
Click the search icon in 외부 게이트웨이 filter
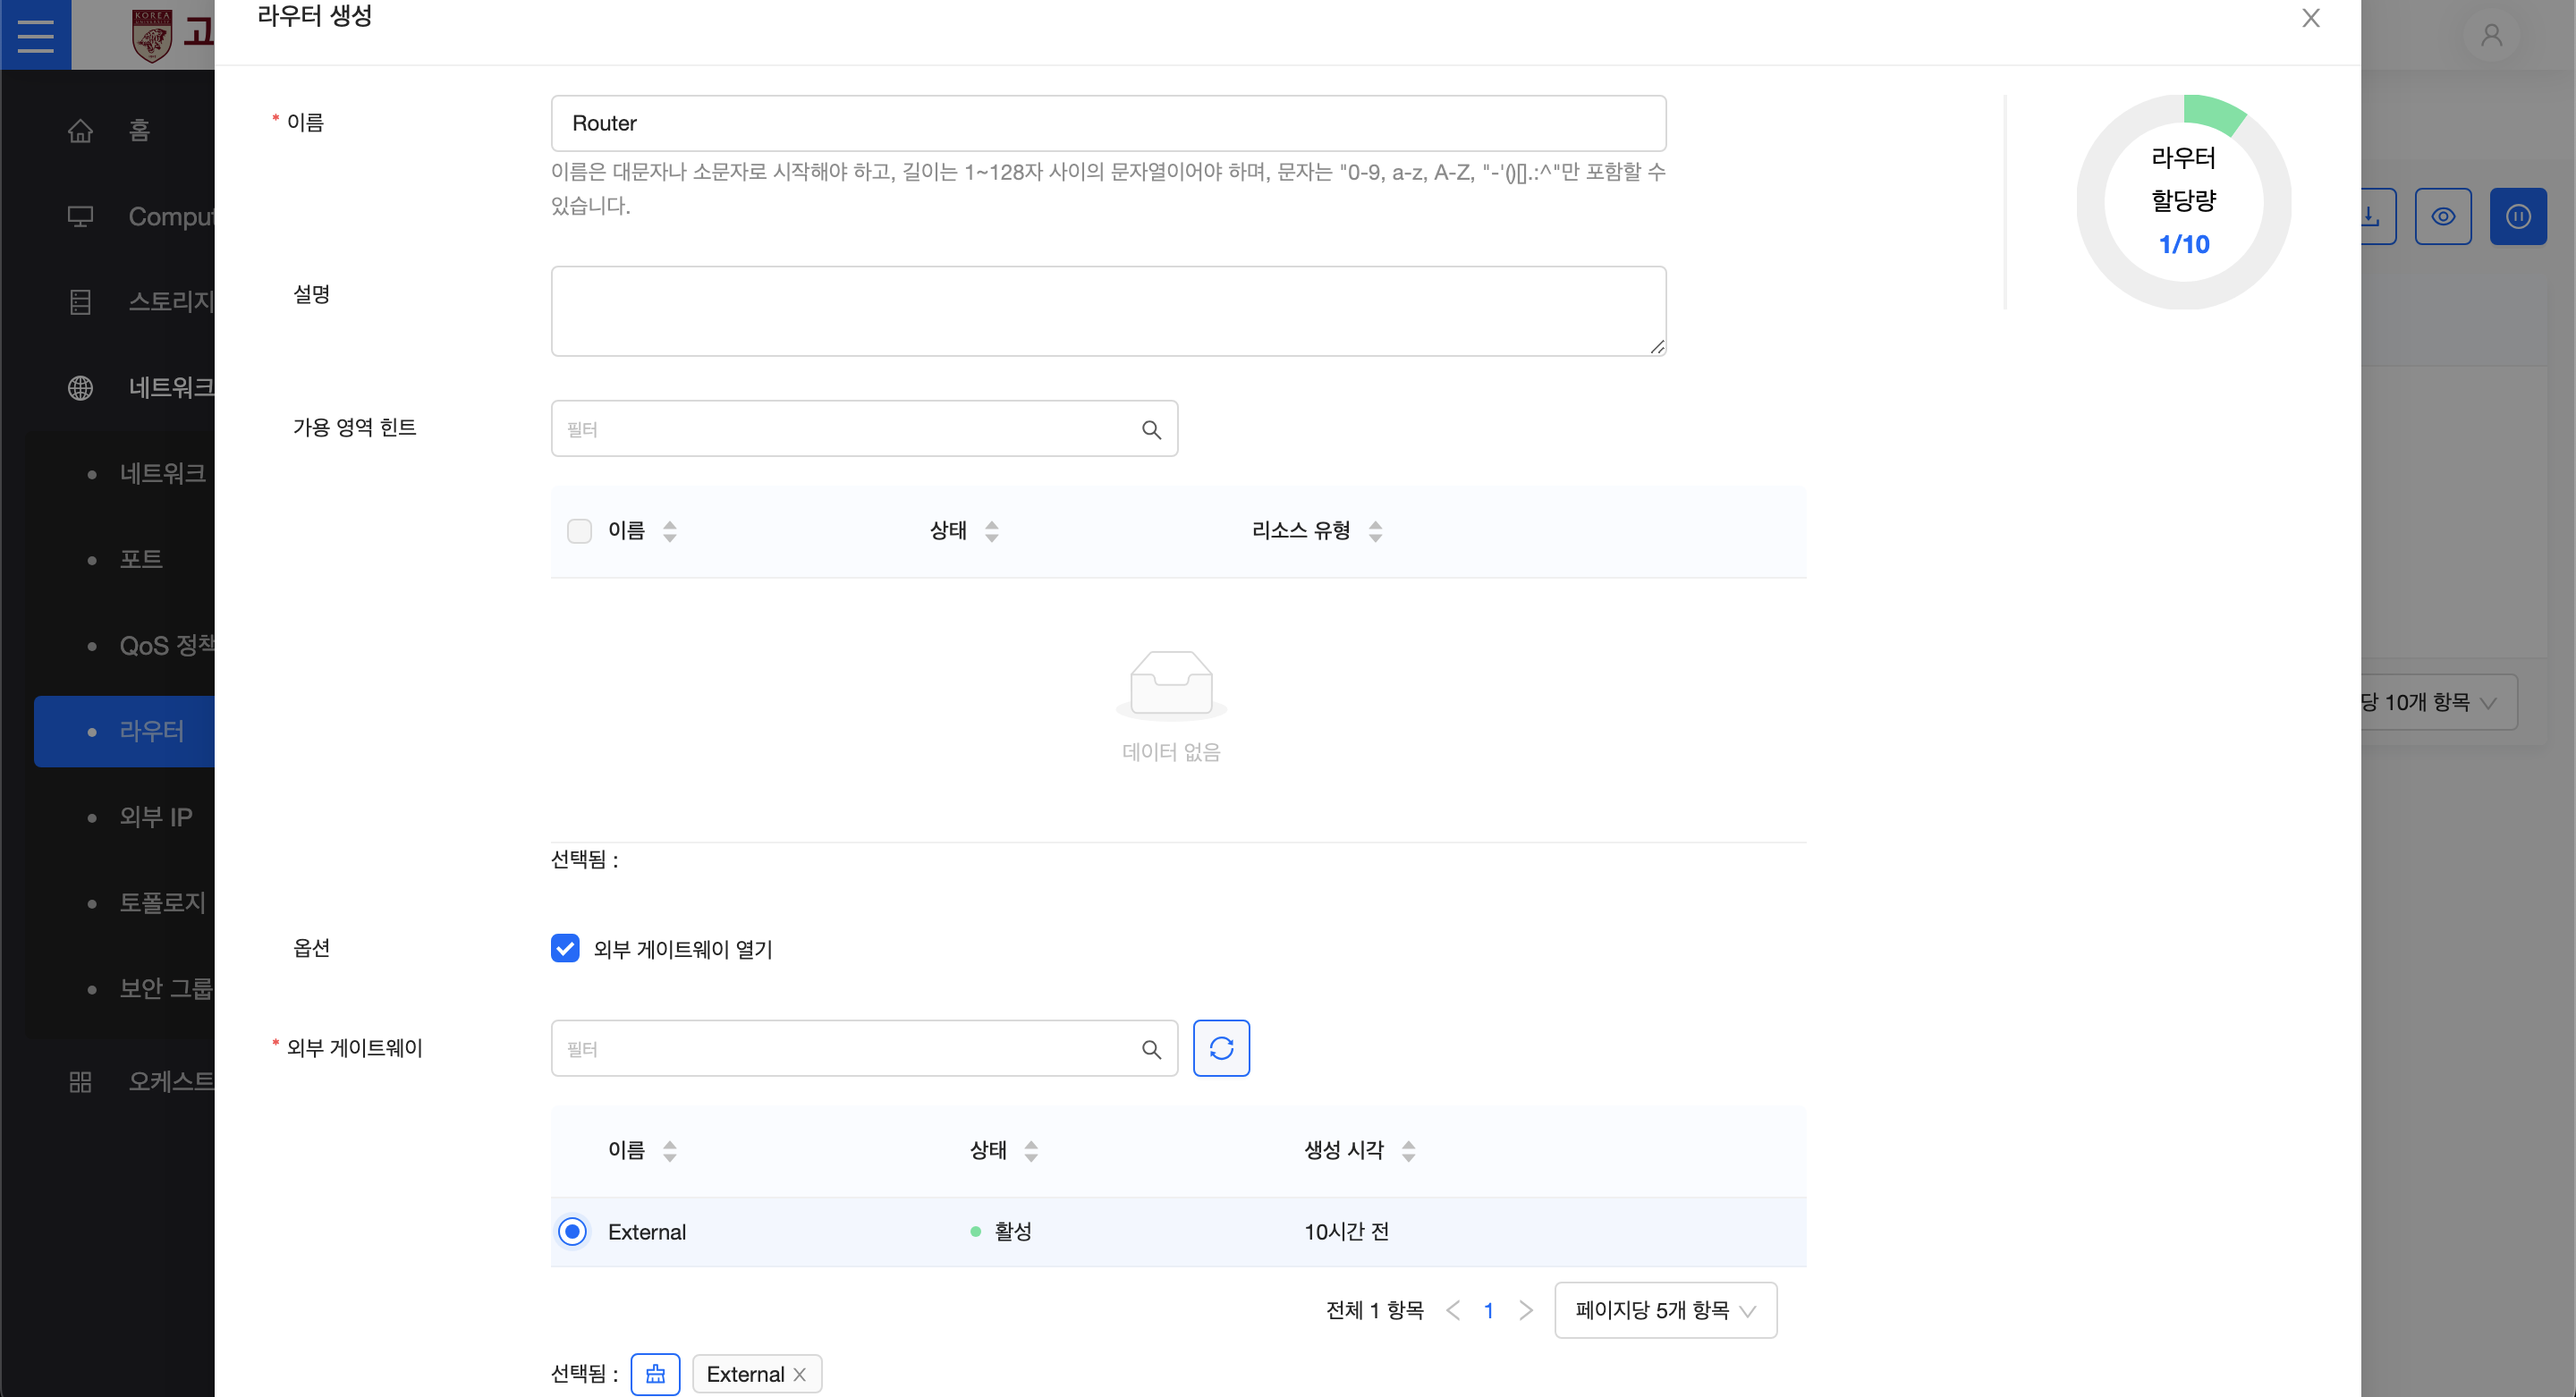click(x=1151, y=1049)
